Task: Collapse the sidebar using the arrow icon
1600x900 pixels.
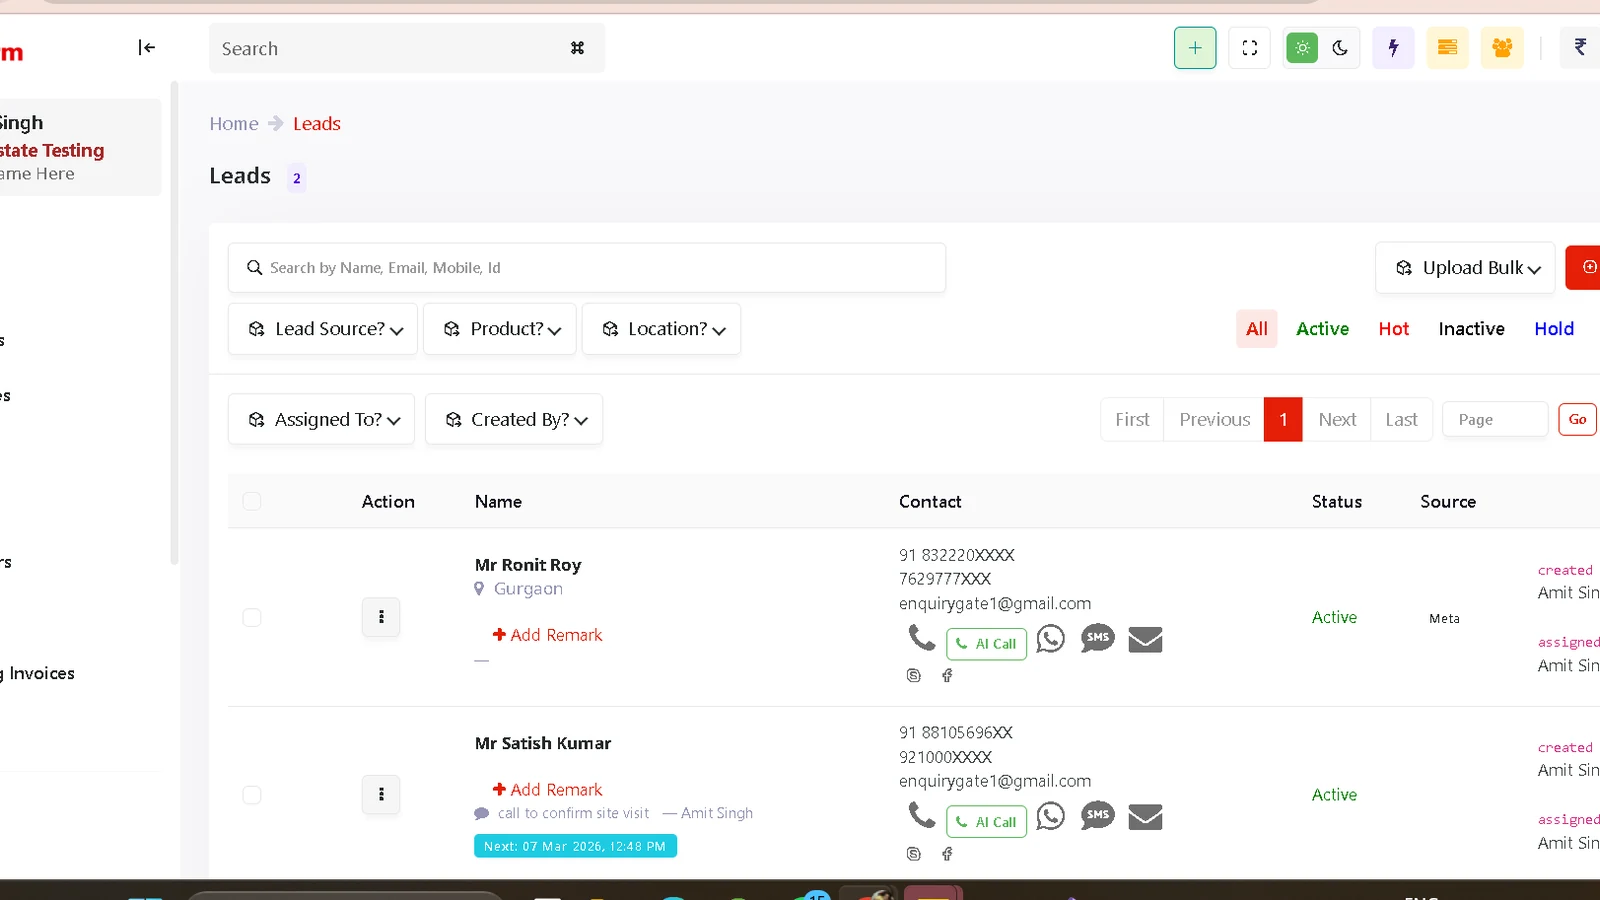Action: click(x=146, y=48)
